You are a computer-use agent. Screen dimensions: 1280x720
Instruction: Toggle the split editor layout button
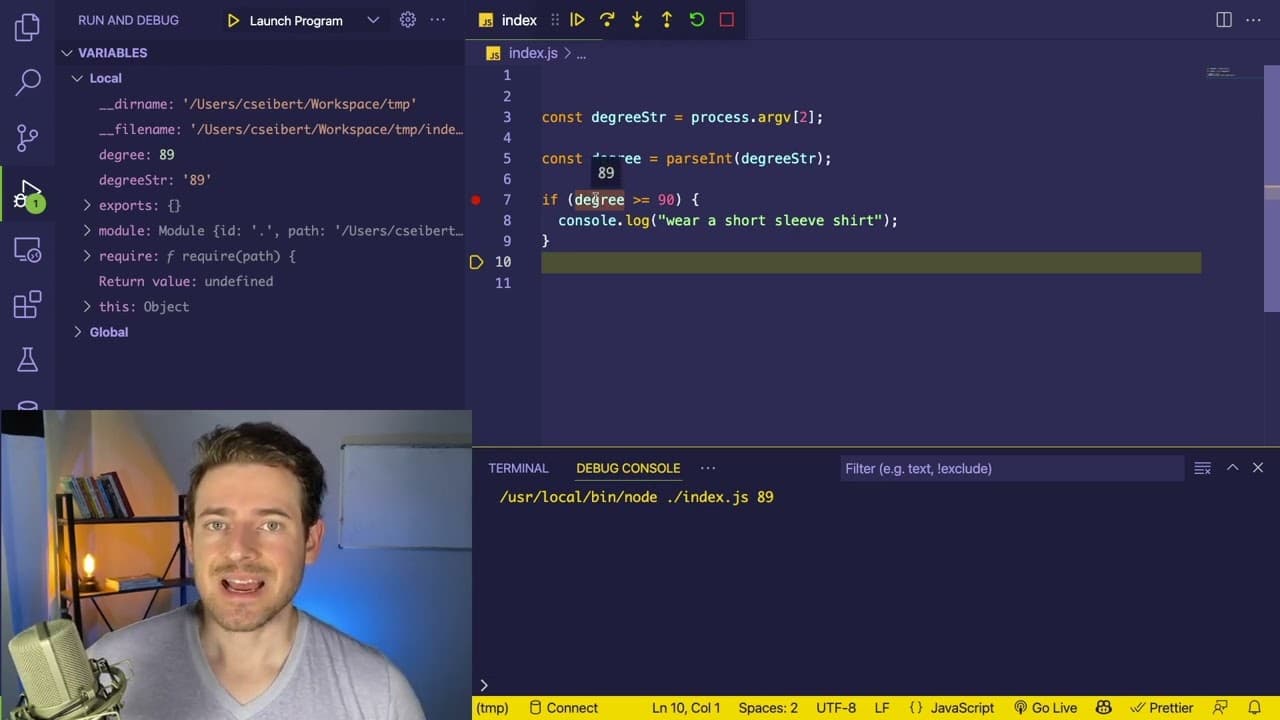pyautogui.click(x=1224, y=20)
